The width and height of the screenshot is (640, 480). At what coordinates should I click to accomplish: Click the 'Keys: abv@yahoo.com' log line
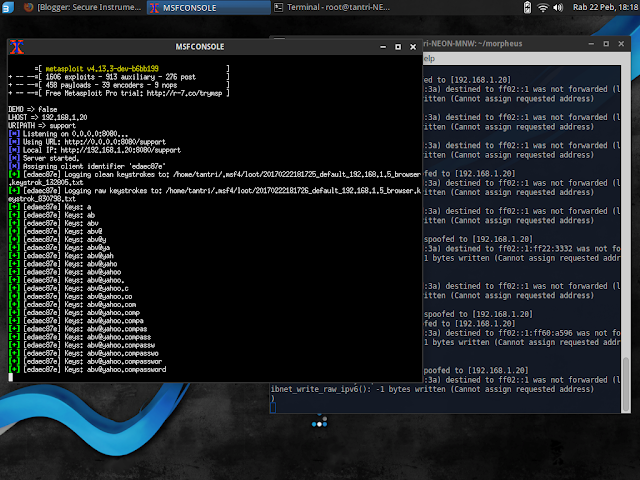pyautogui.click(x=72, y=304)
